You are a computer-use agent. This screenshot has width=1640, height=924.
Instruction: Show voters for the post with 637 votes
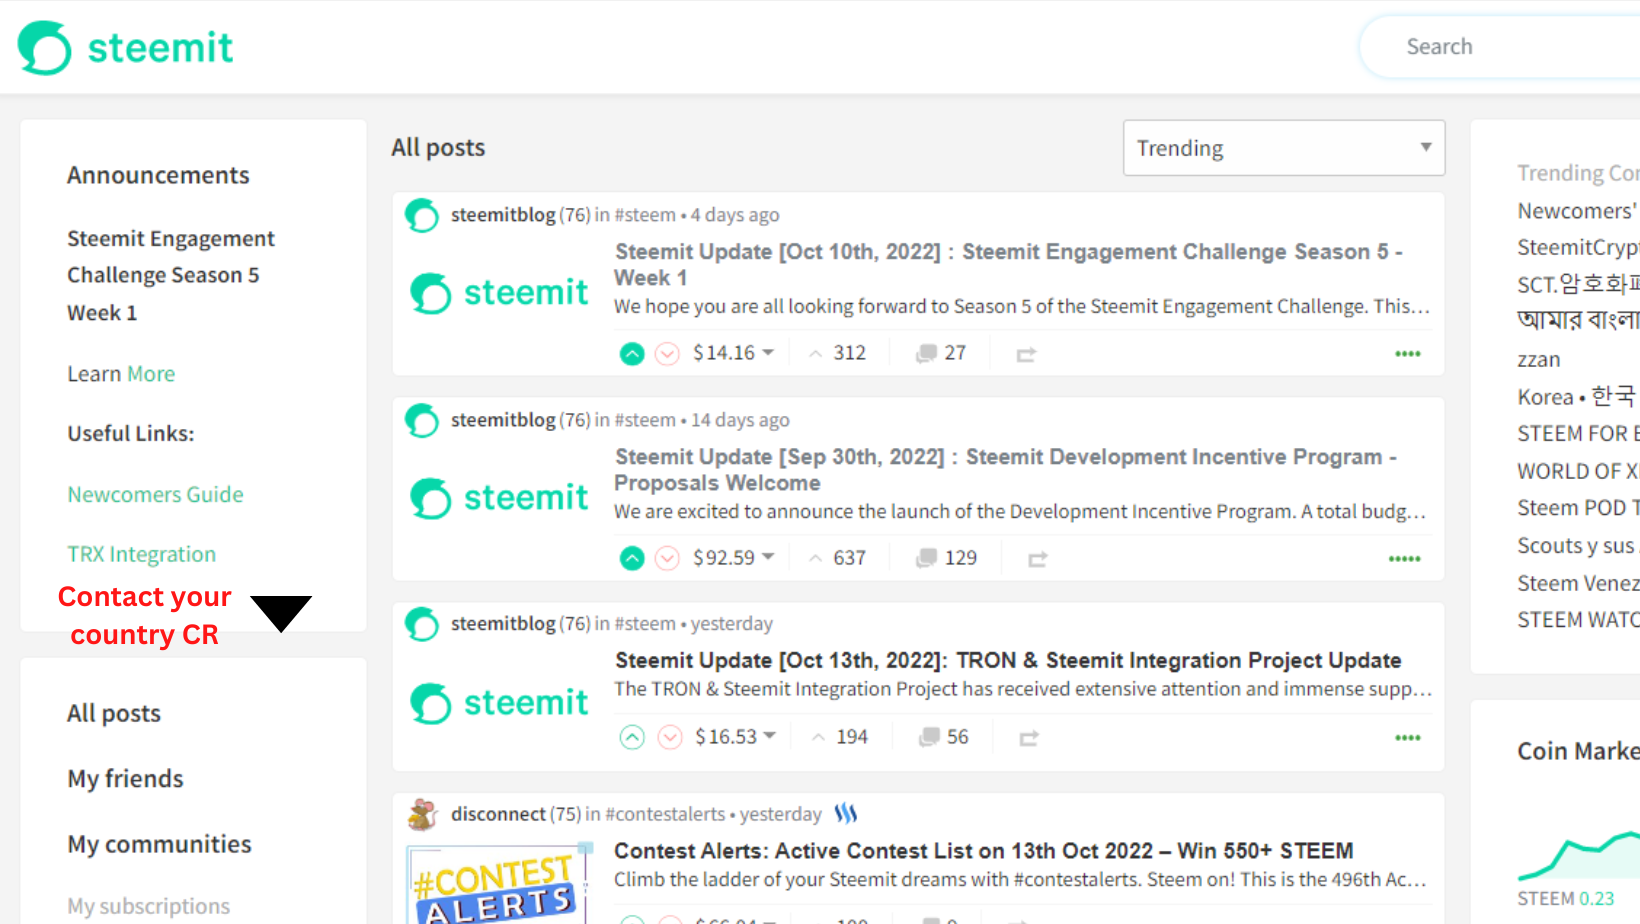pos(838,558)
